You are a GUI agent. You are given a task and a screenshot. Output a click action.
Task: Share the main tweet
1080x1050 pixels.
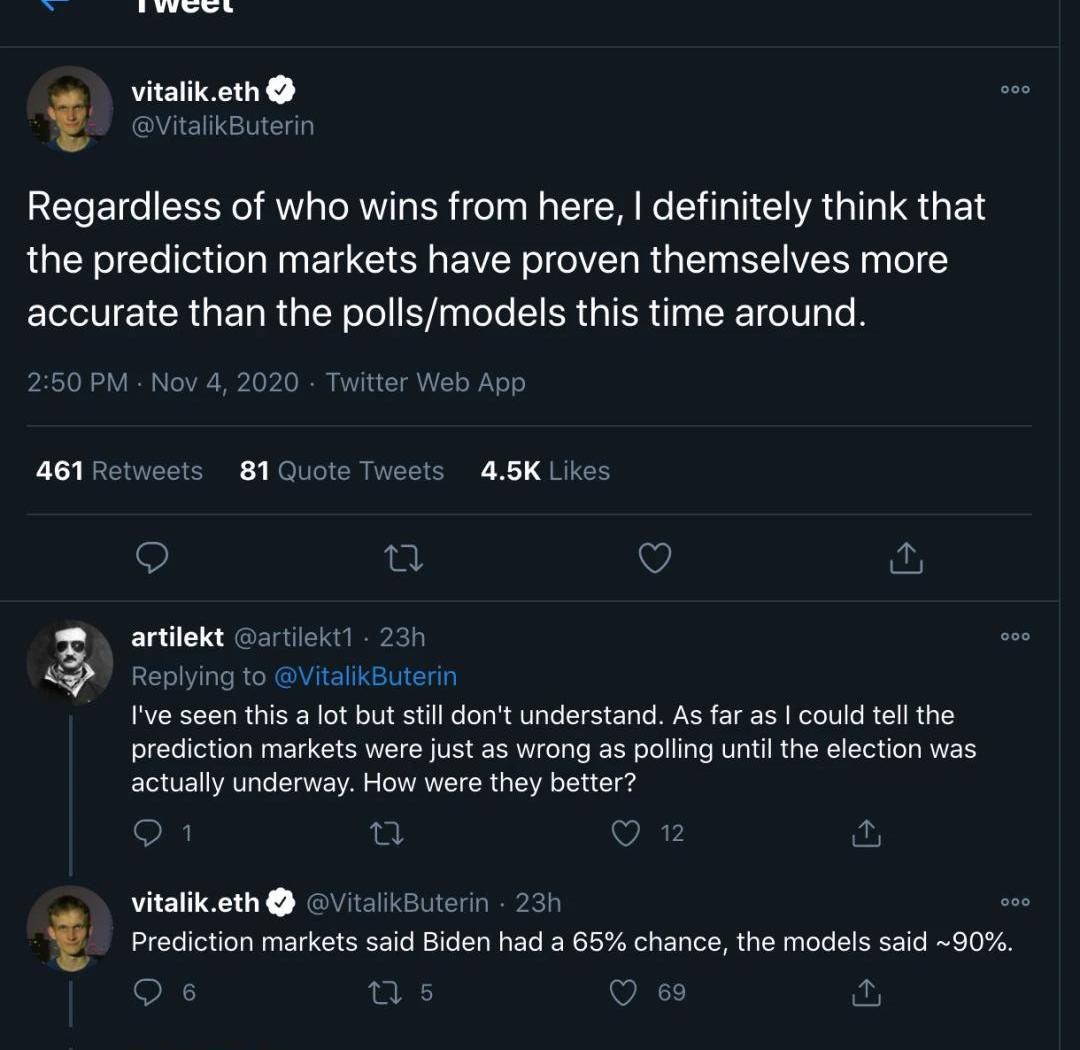tap(906, 558)
